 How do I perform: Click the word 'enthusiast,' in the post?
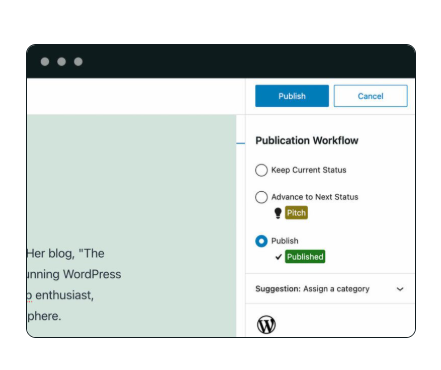pos(64,295)
